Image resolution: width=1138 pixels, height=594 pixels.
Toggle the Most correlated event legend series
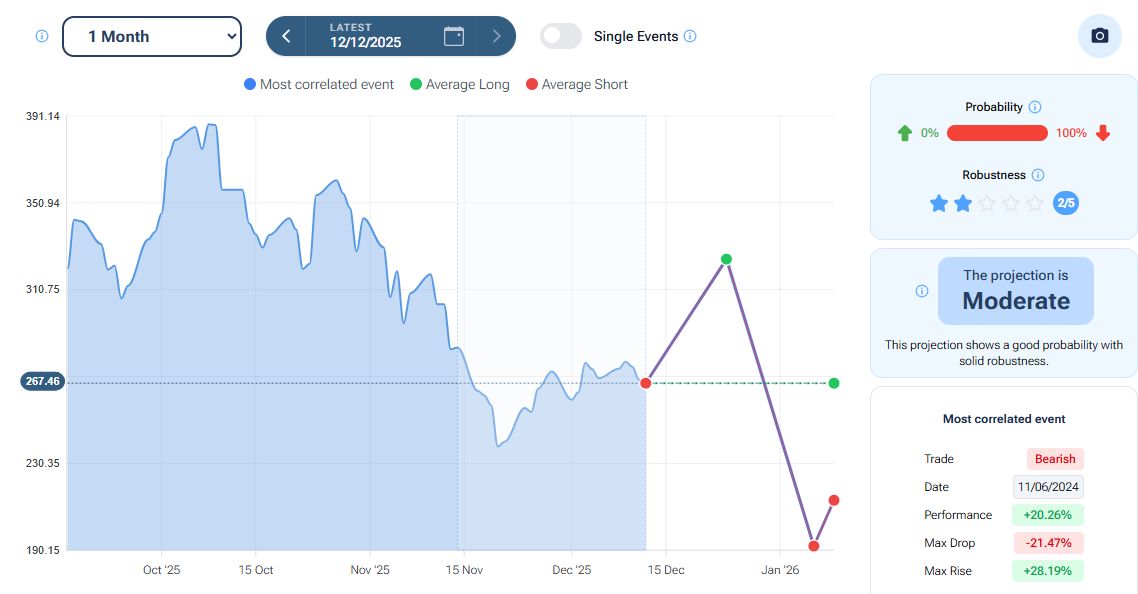pyautogui.click(x=319, y=85)
